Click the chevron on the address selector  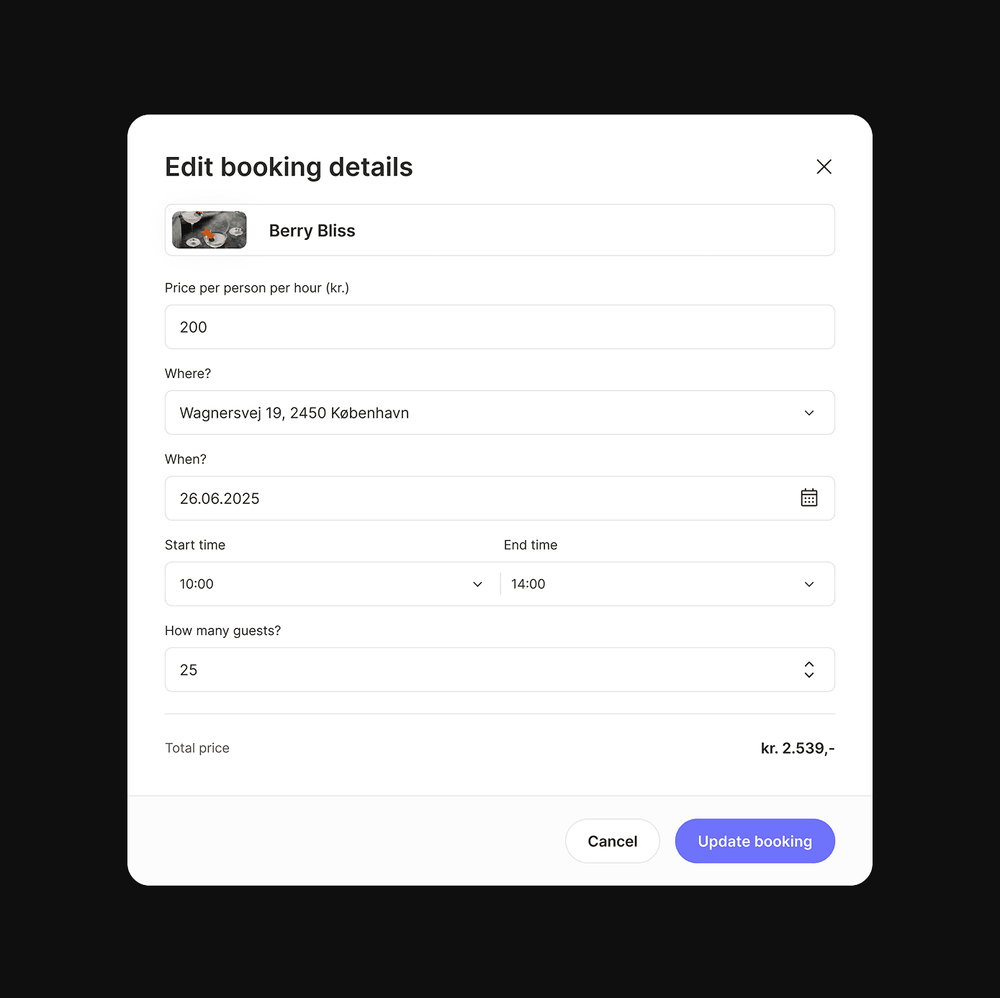click(x=808, y=412)
